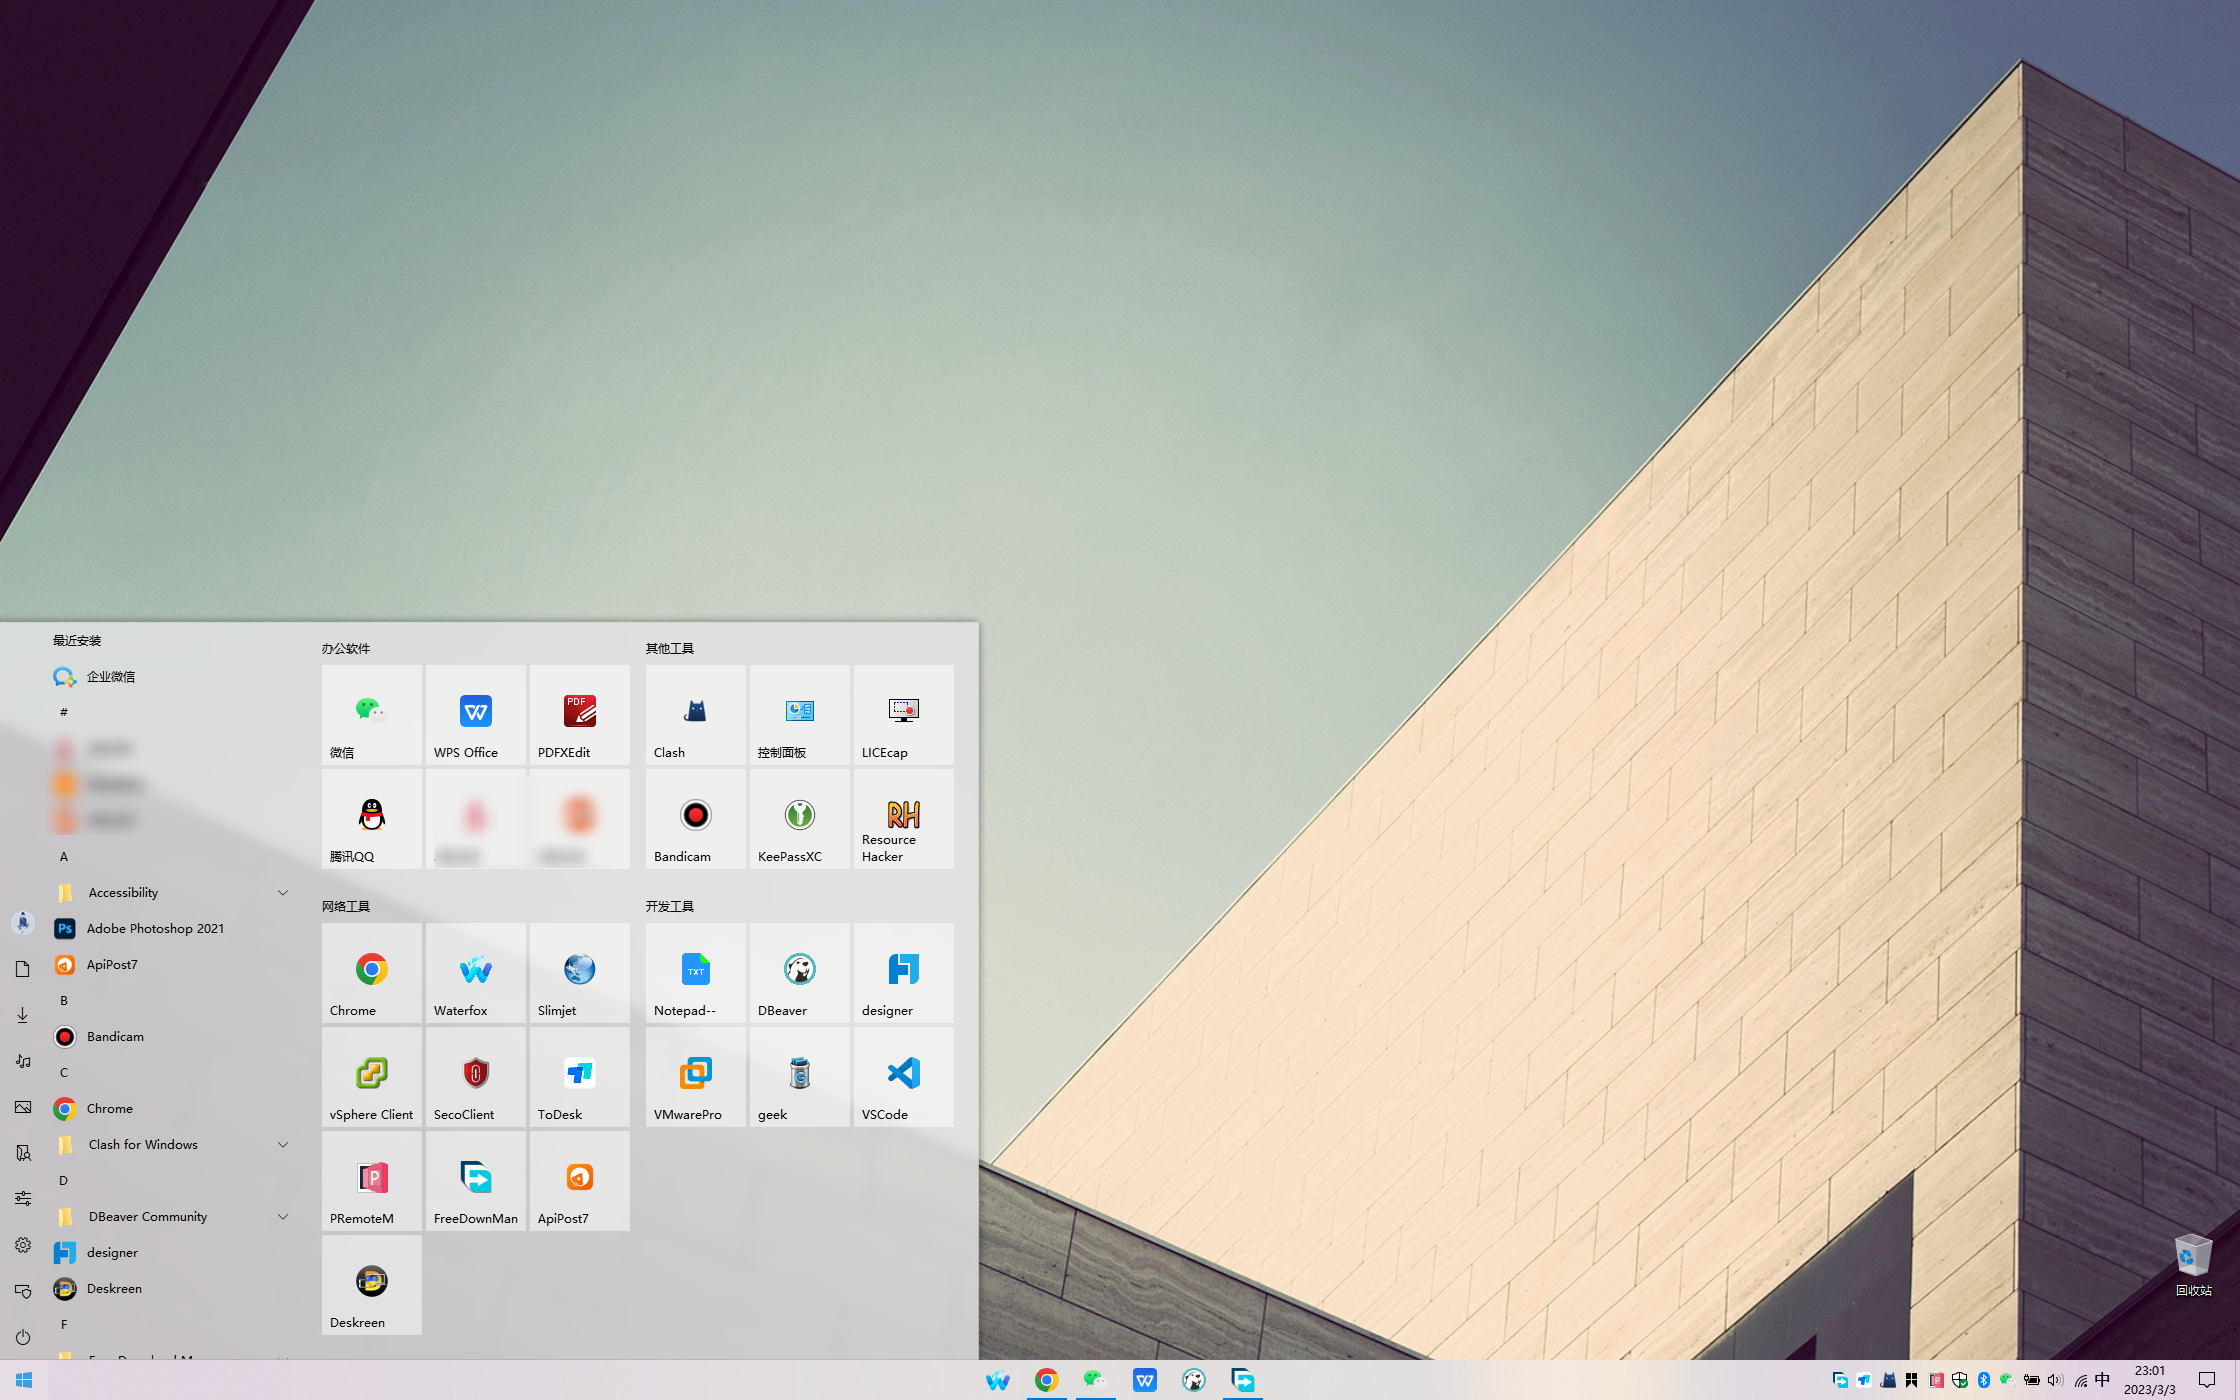
Task: Launch the SecoClient tile
Action: (x=475, y=1077)
